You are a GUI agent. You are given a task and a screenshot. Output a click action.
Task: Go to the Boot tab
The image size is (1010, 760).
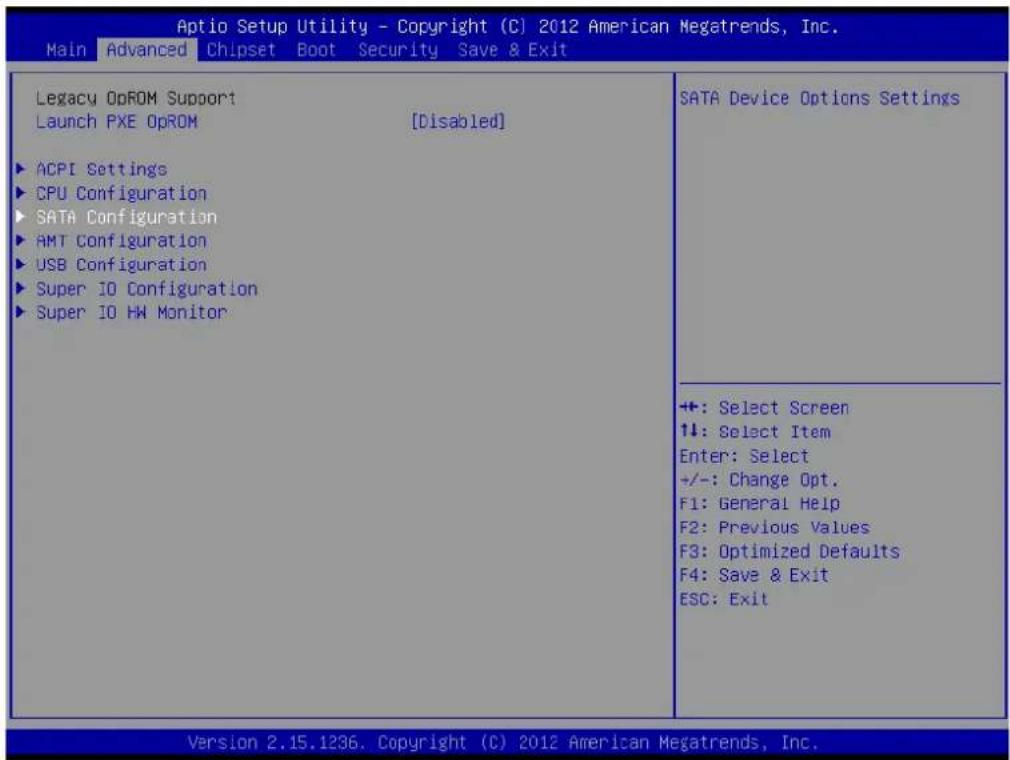point(316,50)
